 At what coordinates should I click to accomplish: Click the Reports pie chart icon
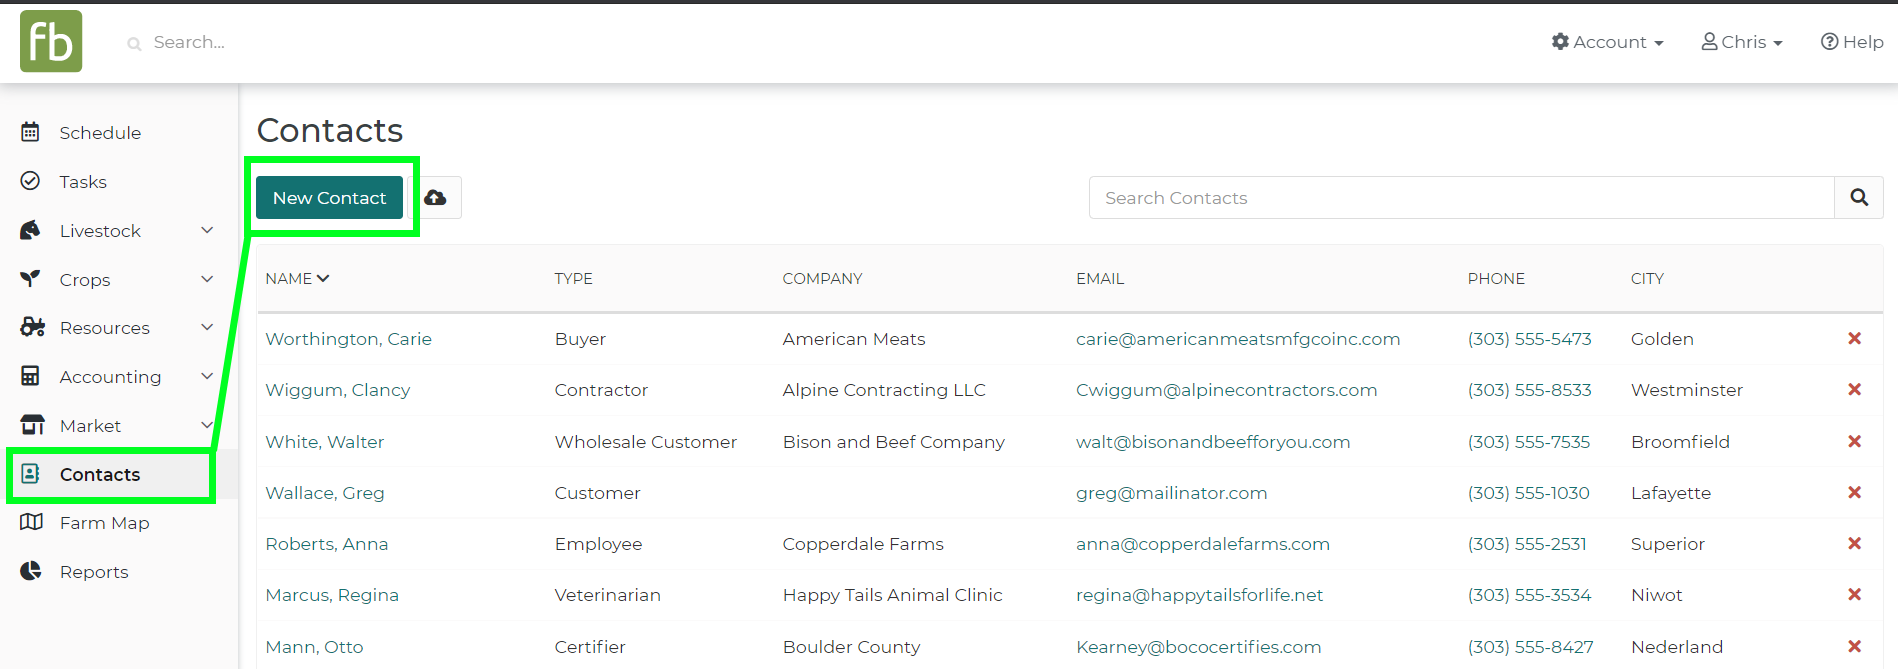[x=31, y=571]
